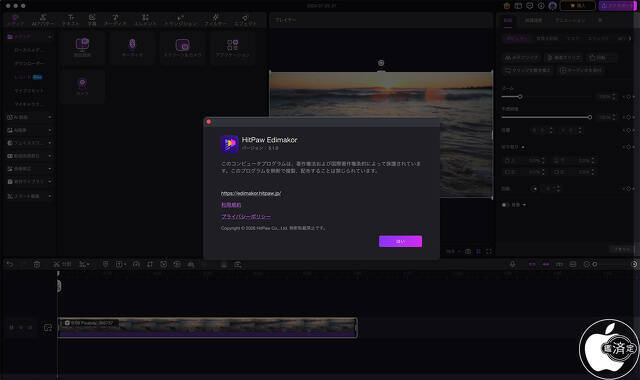Select the Camera recording card
640x380 pixels.
coord(82,87)
